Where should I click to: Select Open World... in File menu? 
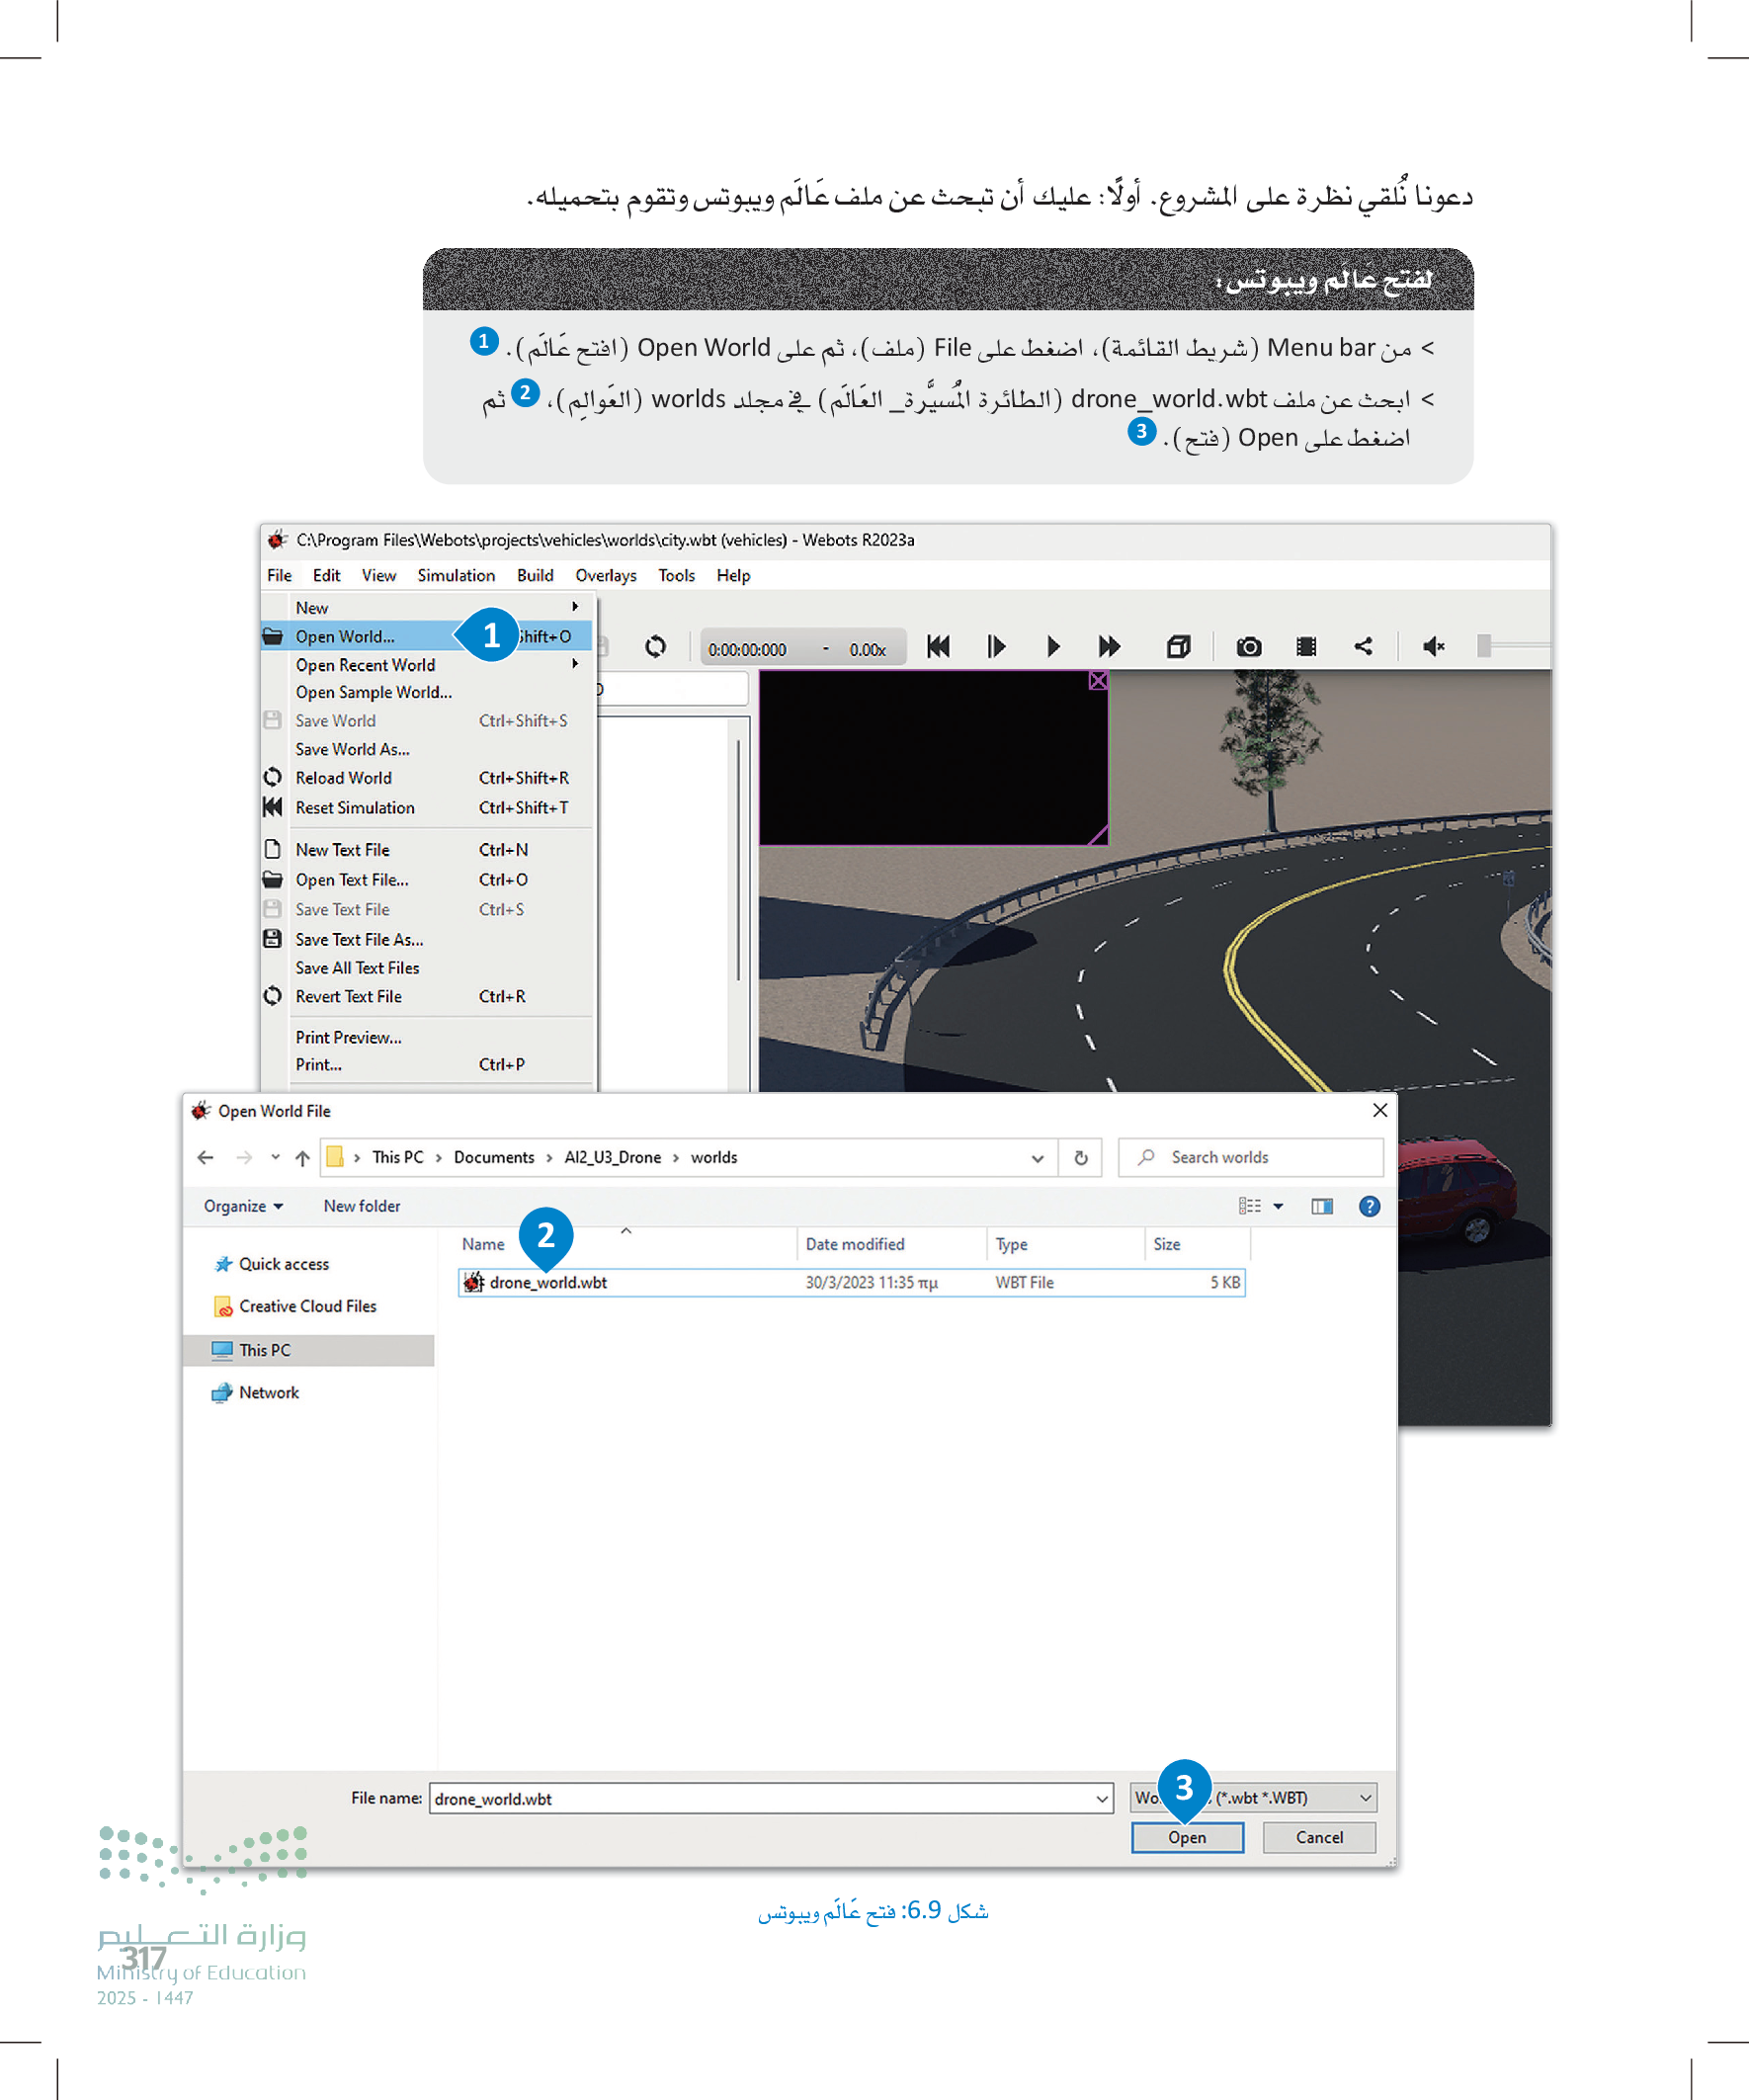345,637
